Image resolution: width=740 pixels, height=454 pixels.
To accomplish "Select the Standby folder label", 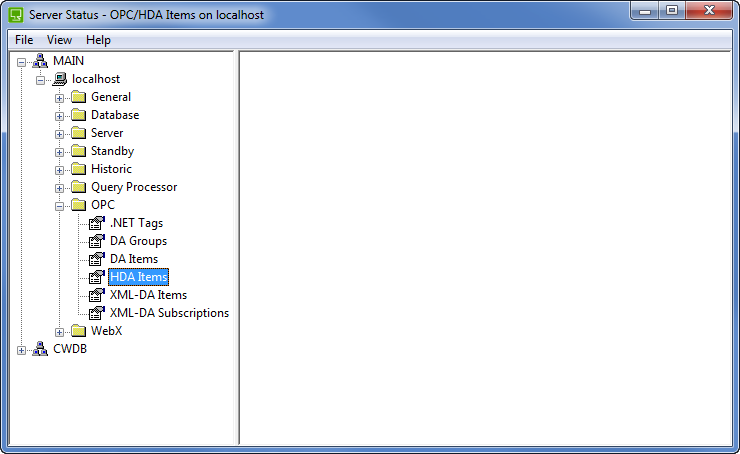I will click(112, 151).
